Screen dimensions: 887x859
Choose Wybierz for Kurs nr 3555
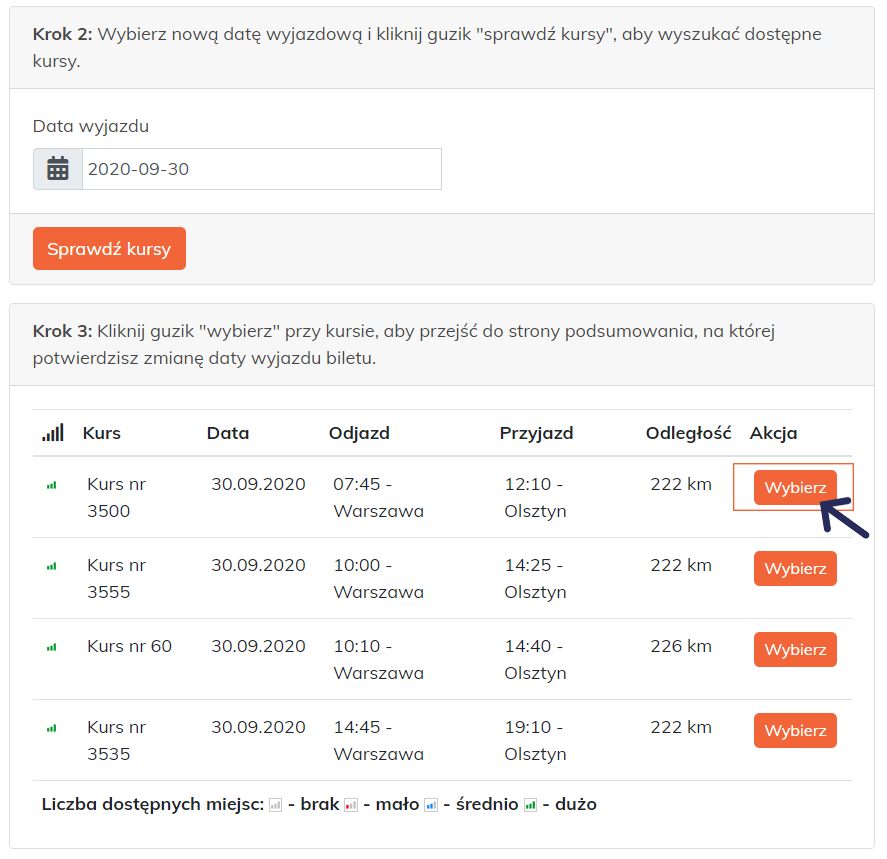click(x=795, y=568)
